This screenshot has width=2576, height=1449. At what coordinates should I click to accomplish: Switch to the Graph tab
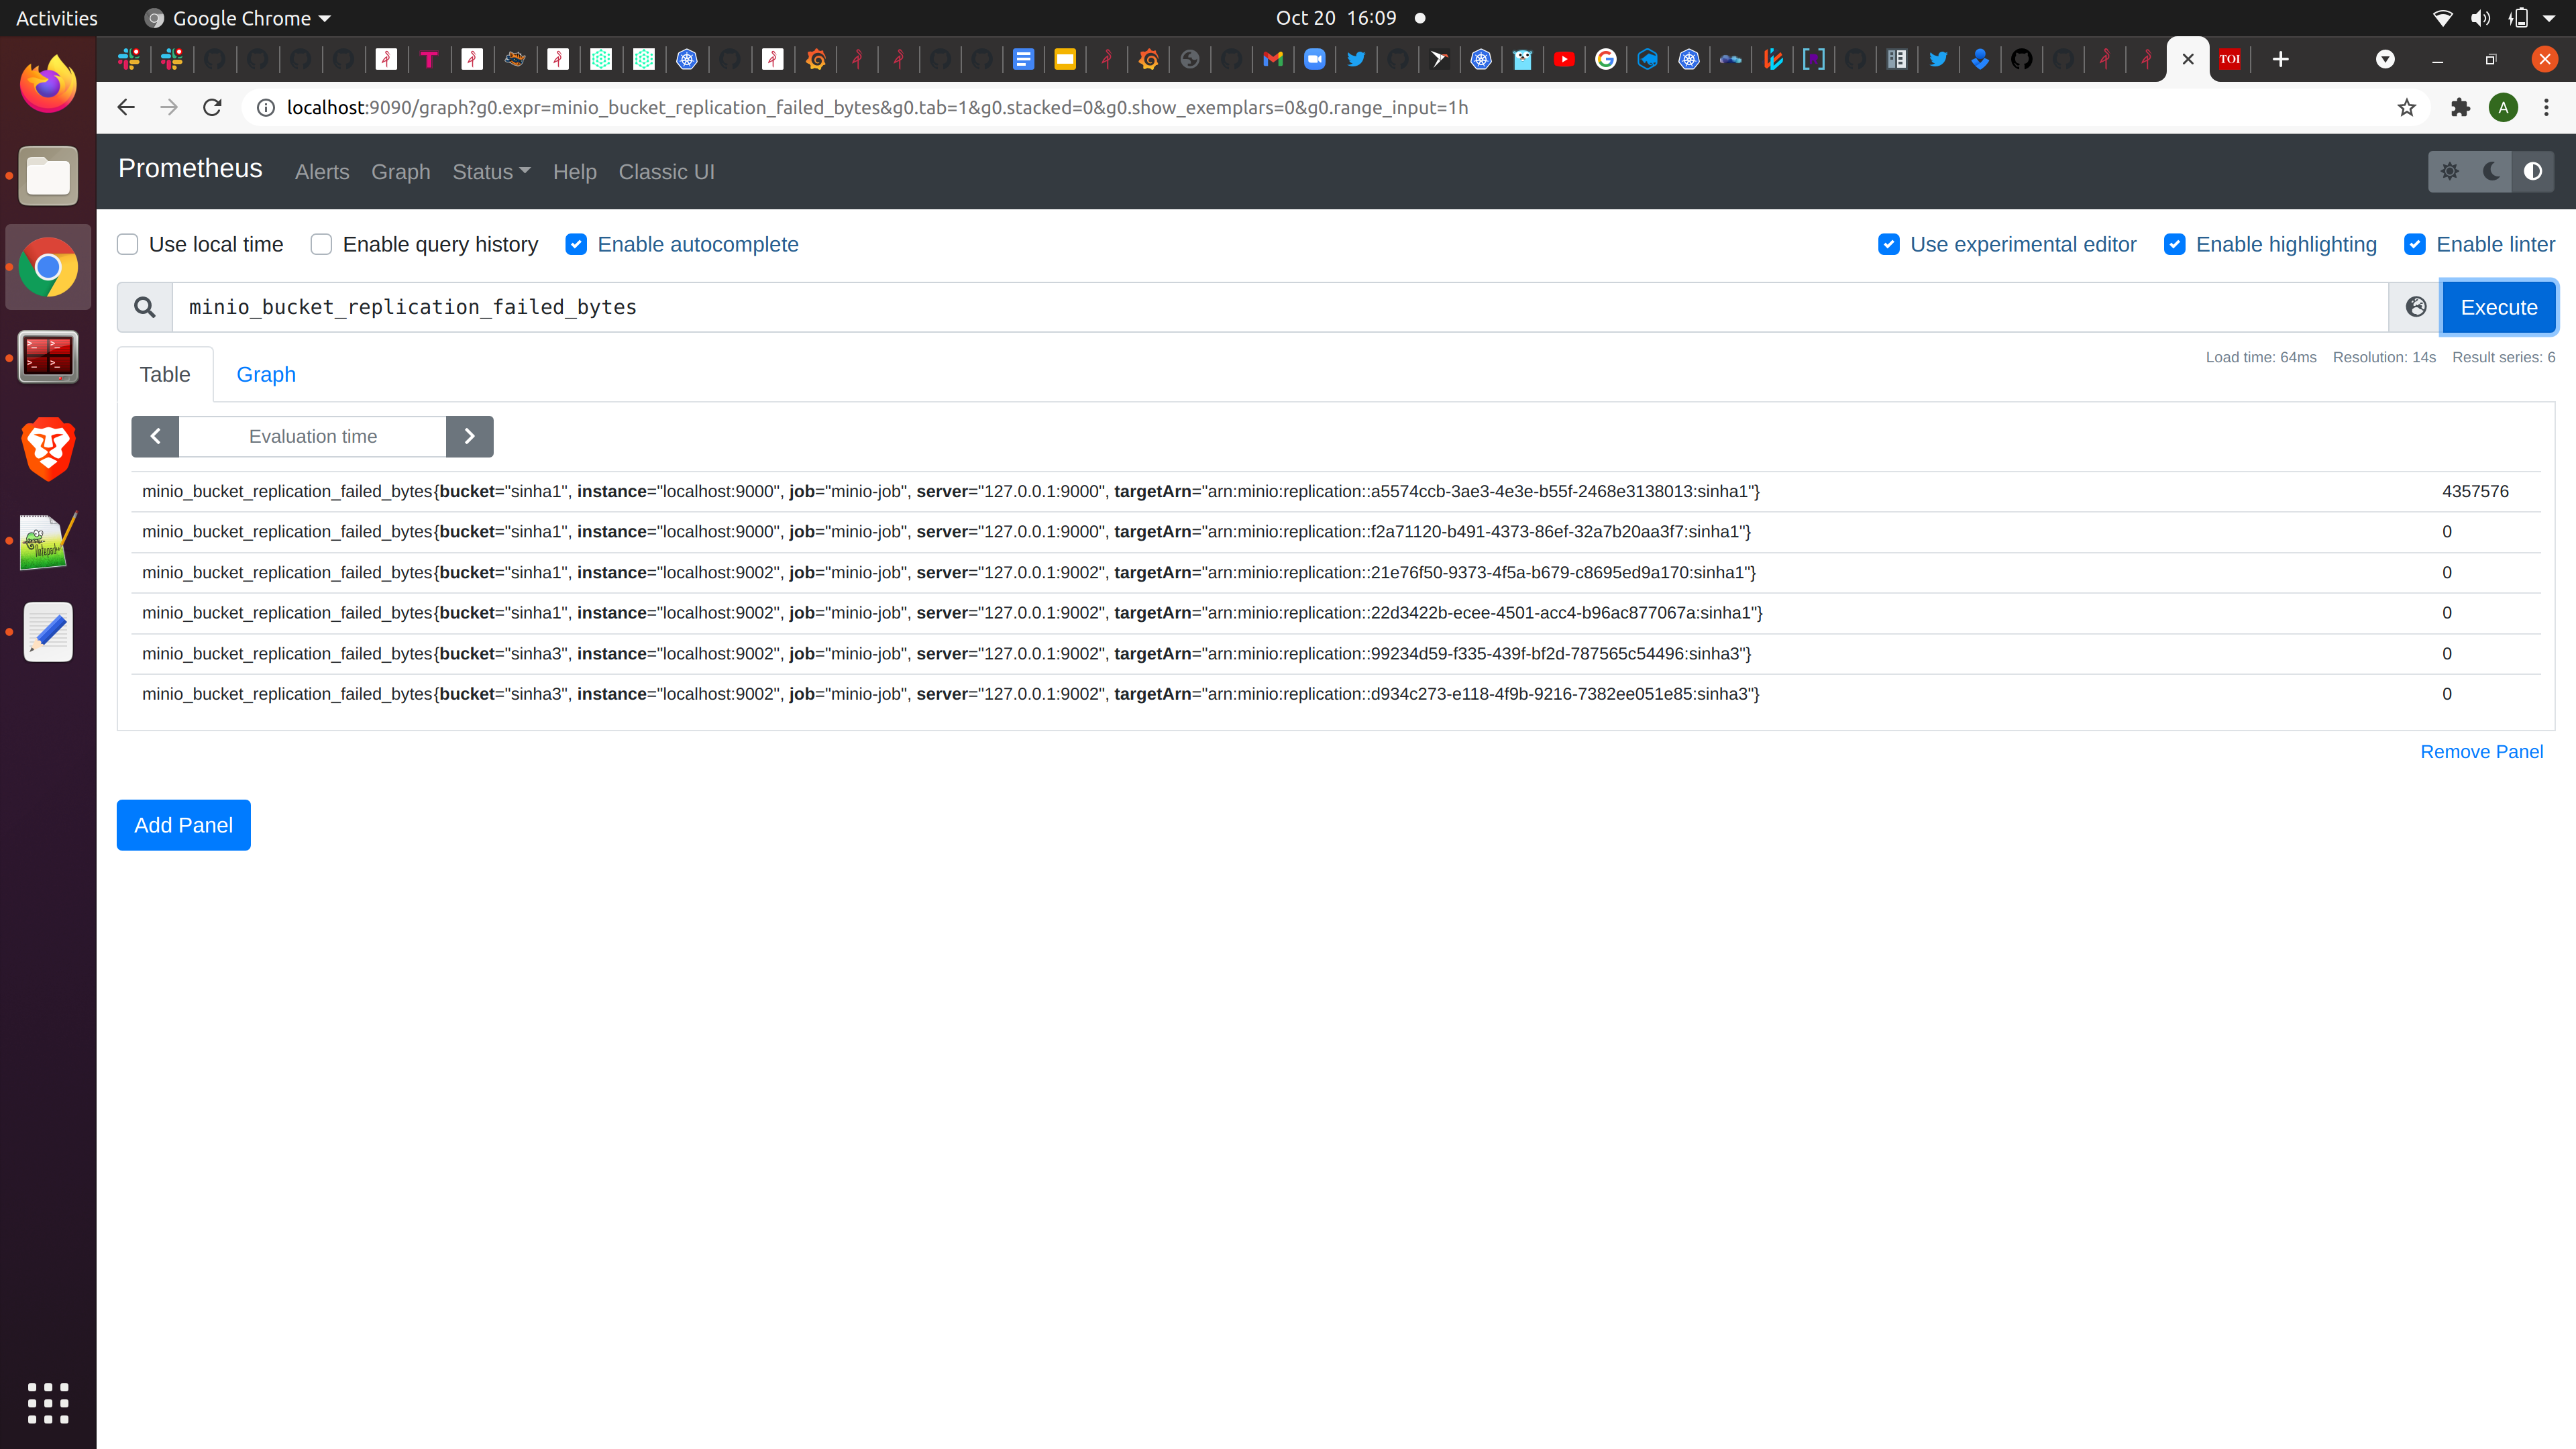(x=265, y=374)
